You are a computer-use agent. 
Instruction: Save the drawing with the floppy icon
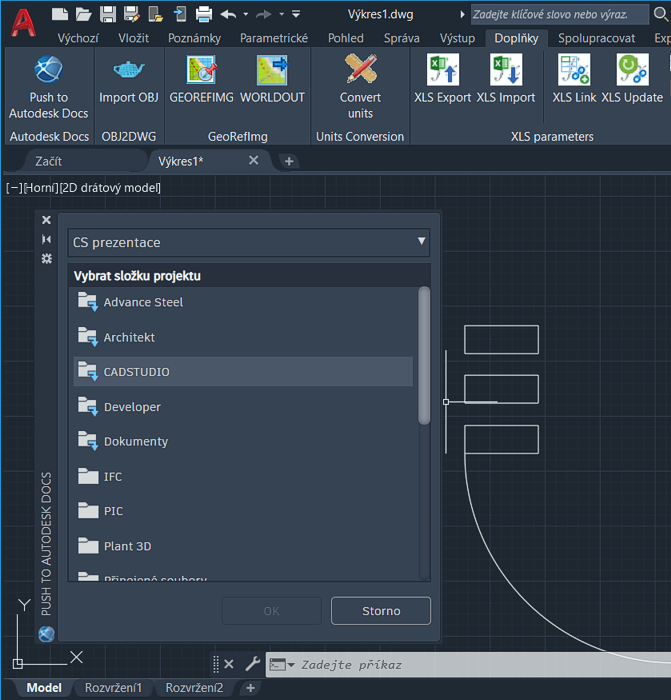click(108, 14)
